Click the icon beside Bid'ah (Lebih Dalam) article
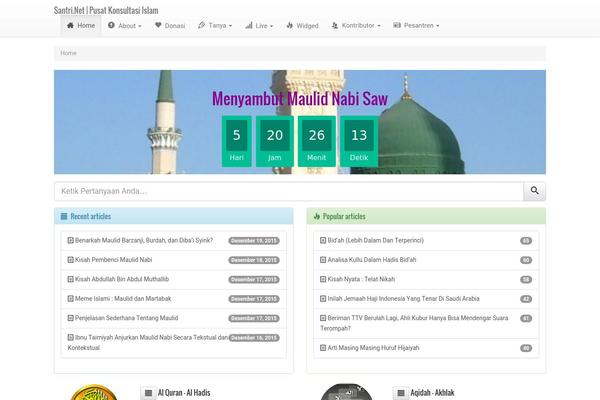Image resolution: width=600 pixels, height=400 pixels. pos(323,240)
